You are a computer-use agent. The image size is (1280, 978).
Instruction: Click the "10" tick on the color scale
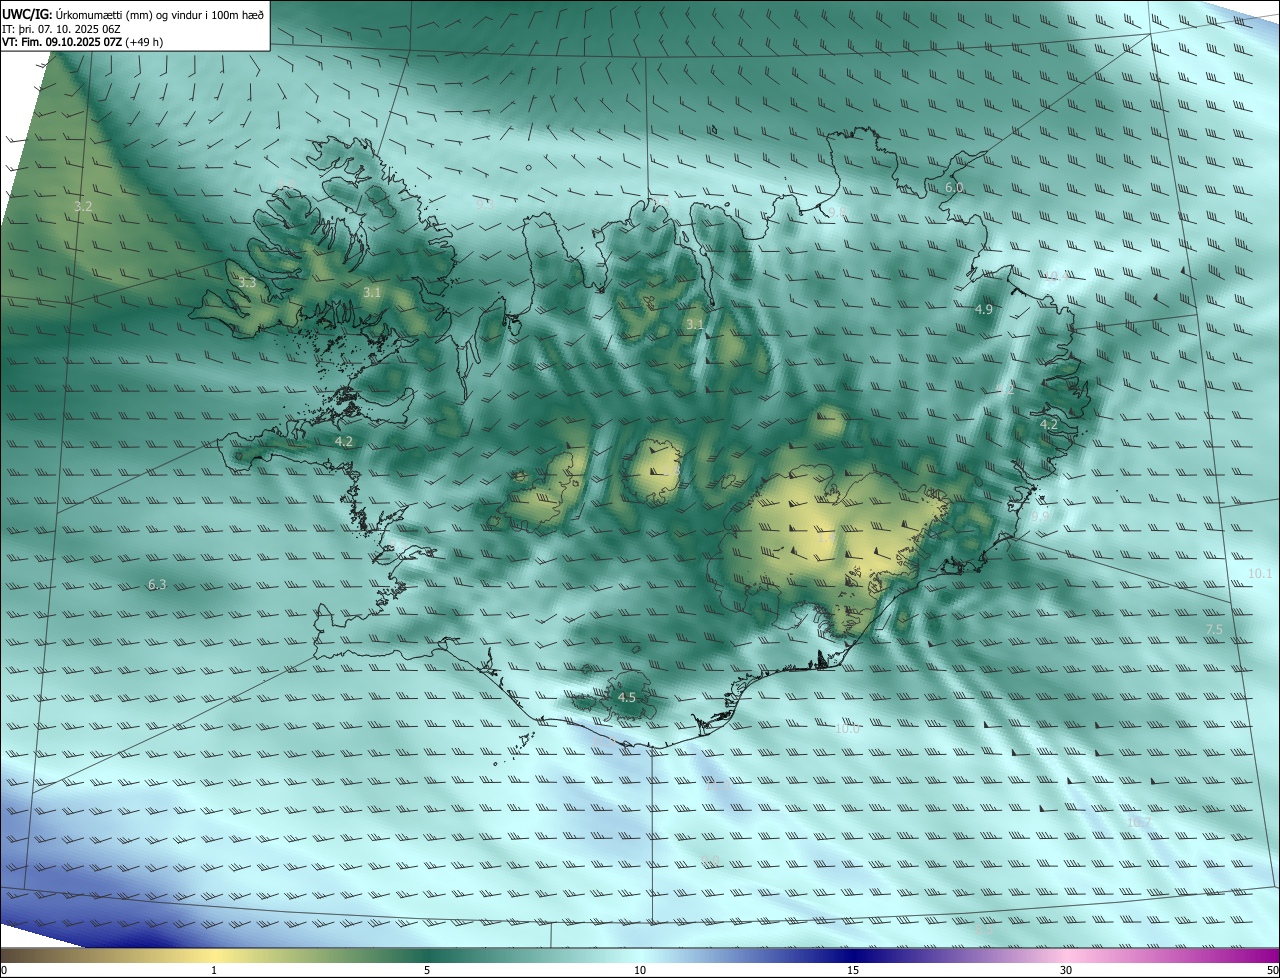coord(640,970)
